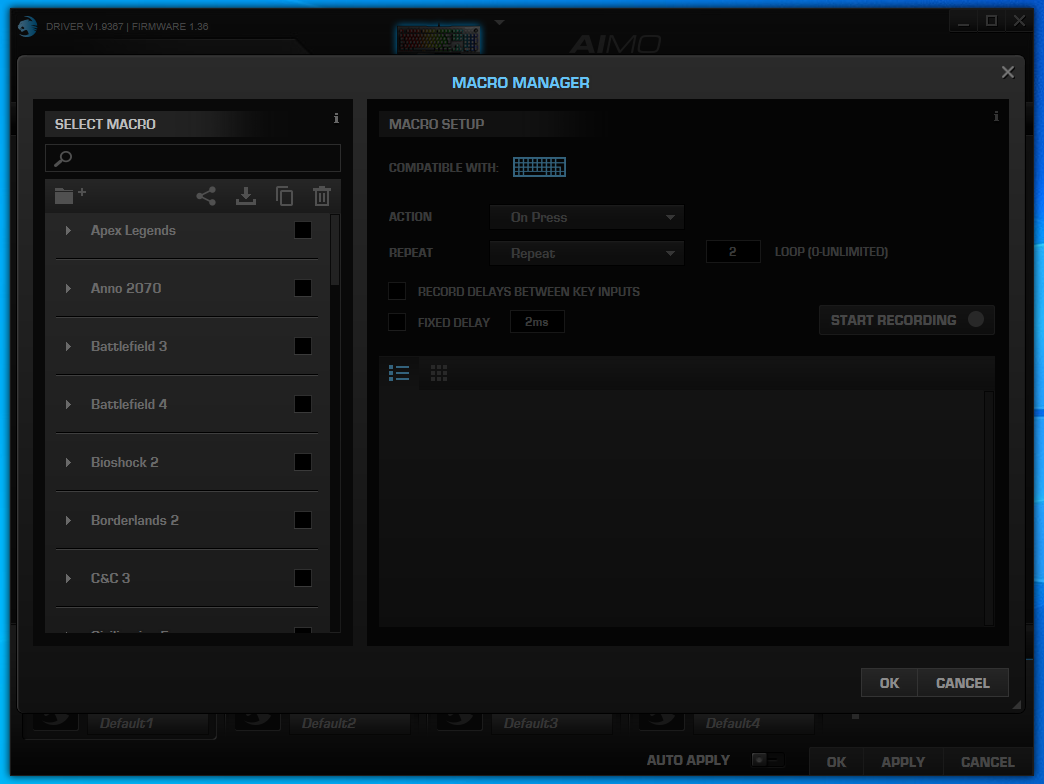The height and width of the screenshot is (784, 1044).
Task: Expand the Borderlands 2 folder
Action: click(x=68, y=520)
